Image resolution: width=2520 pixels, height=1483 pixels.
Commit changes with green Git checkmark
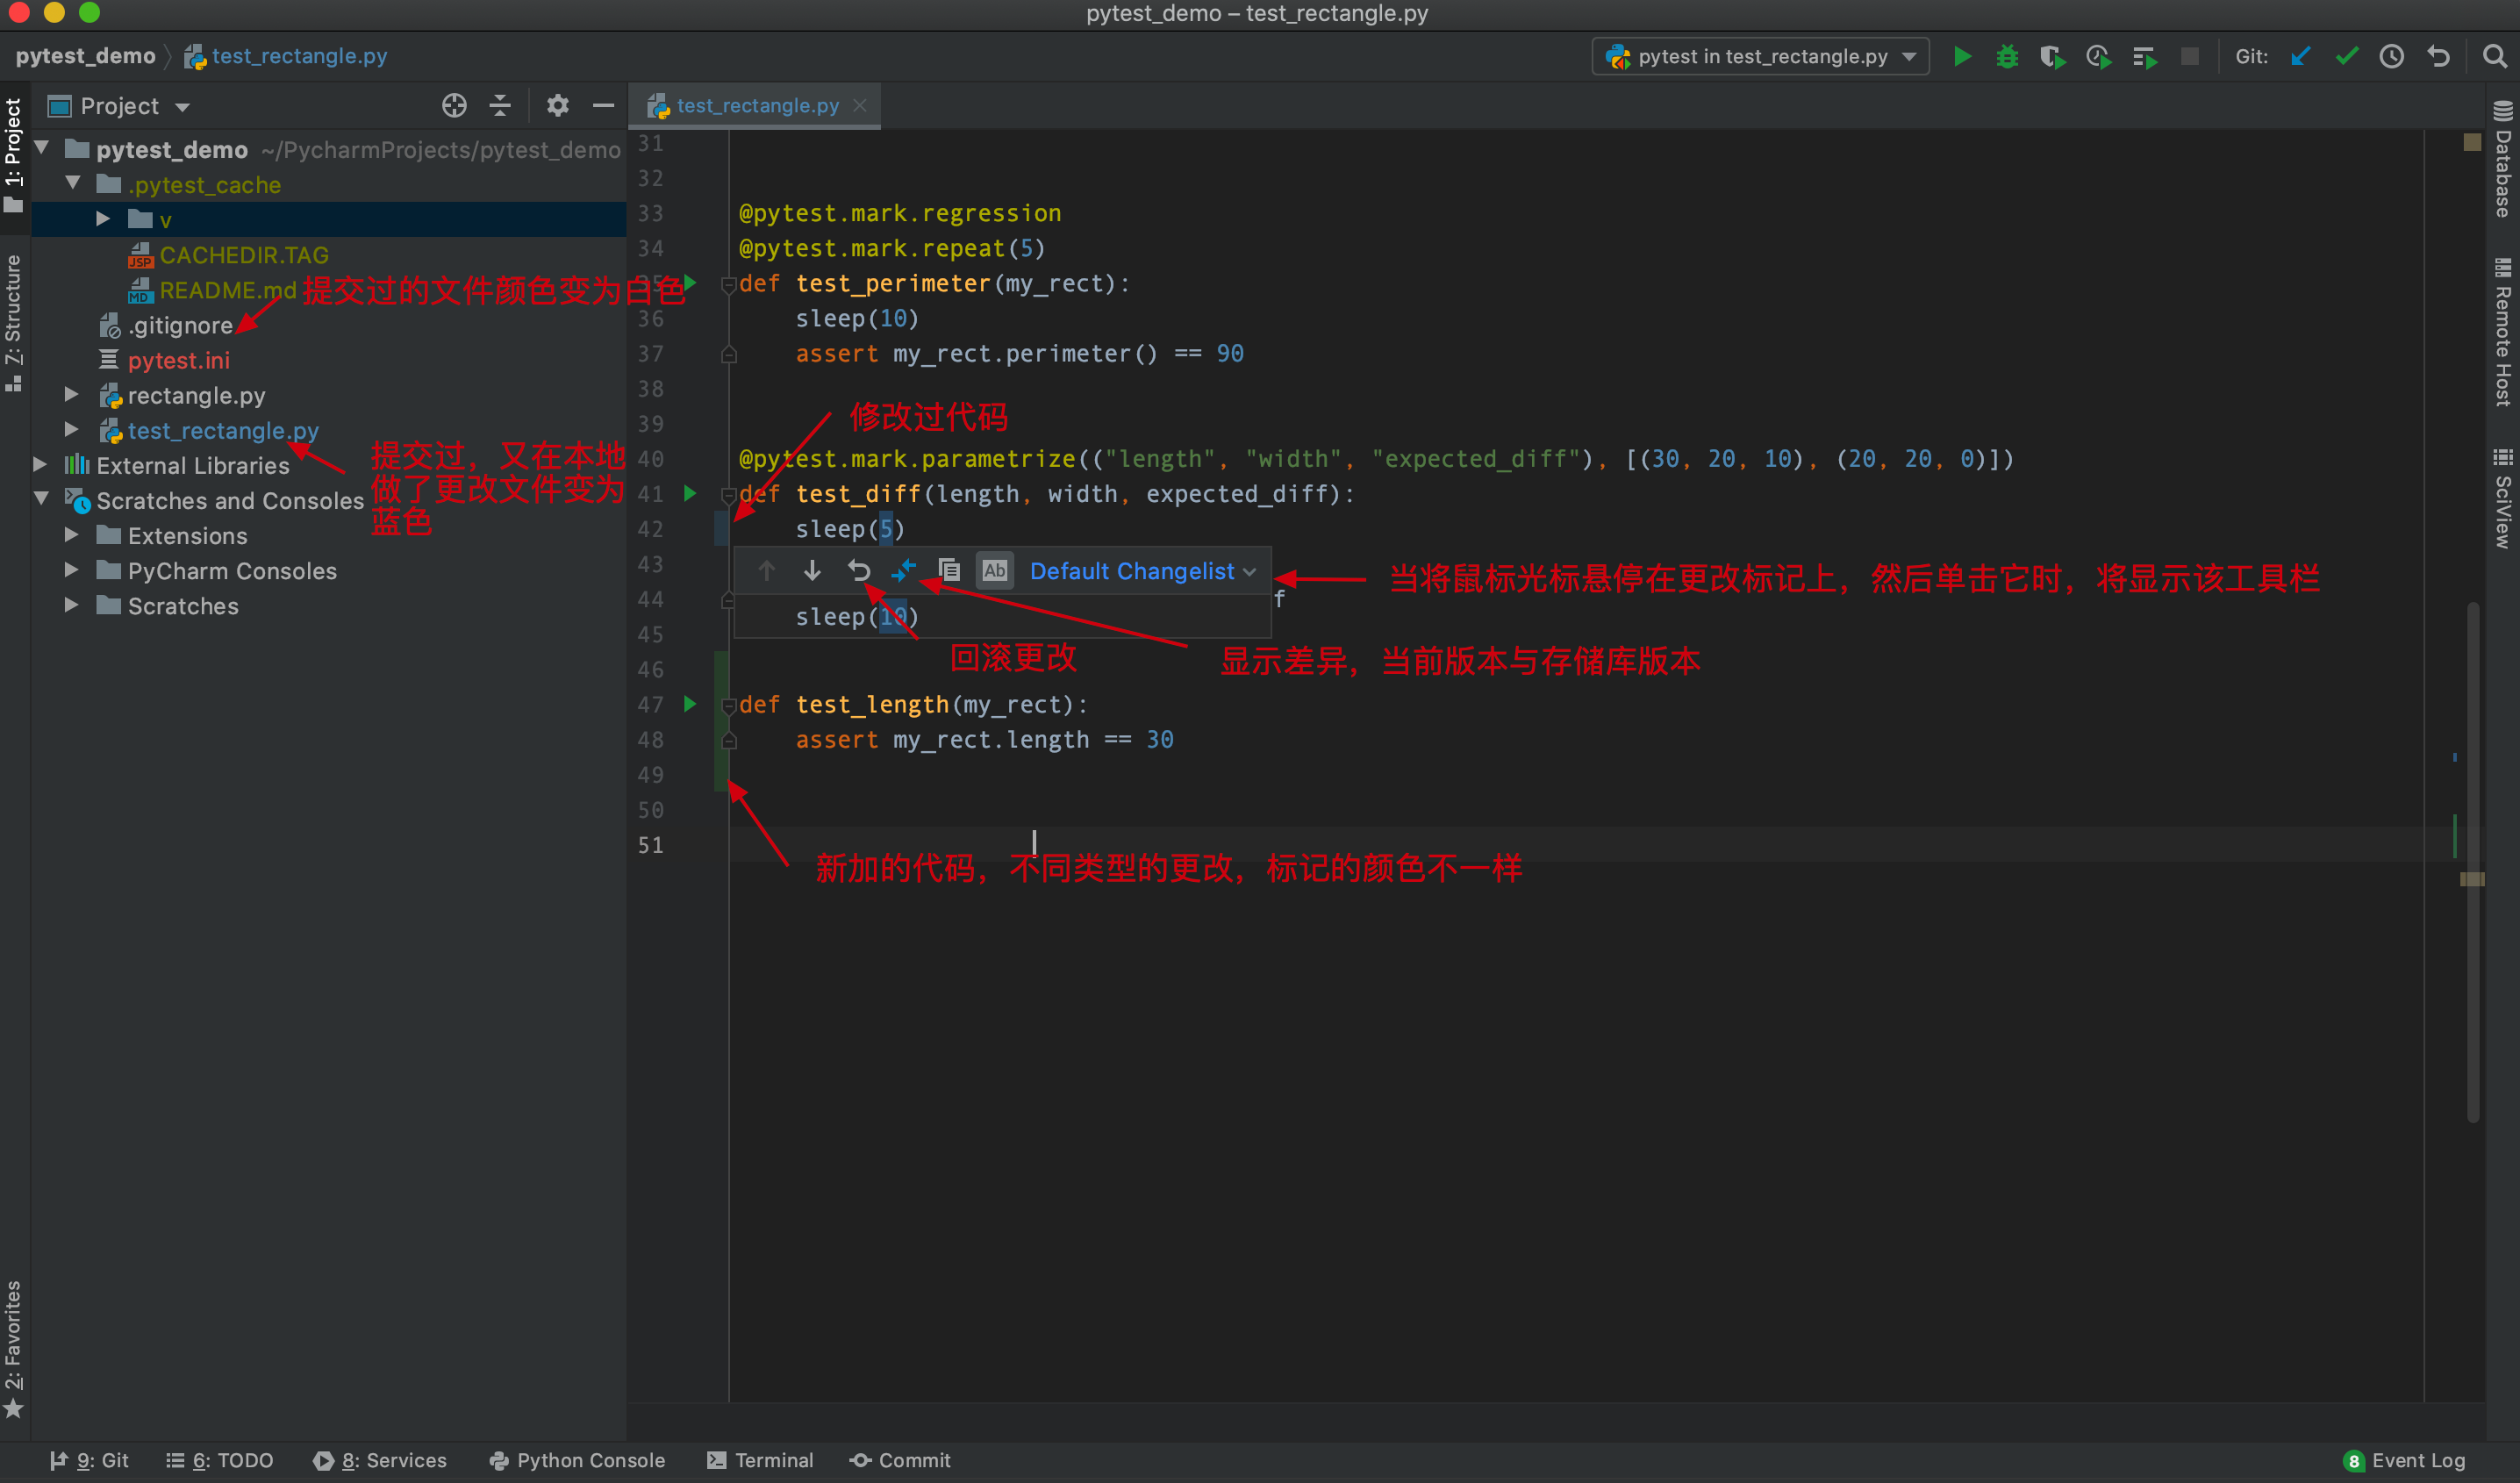tap(2346, 56)
